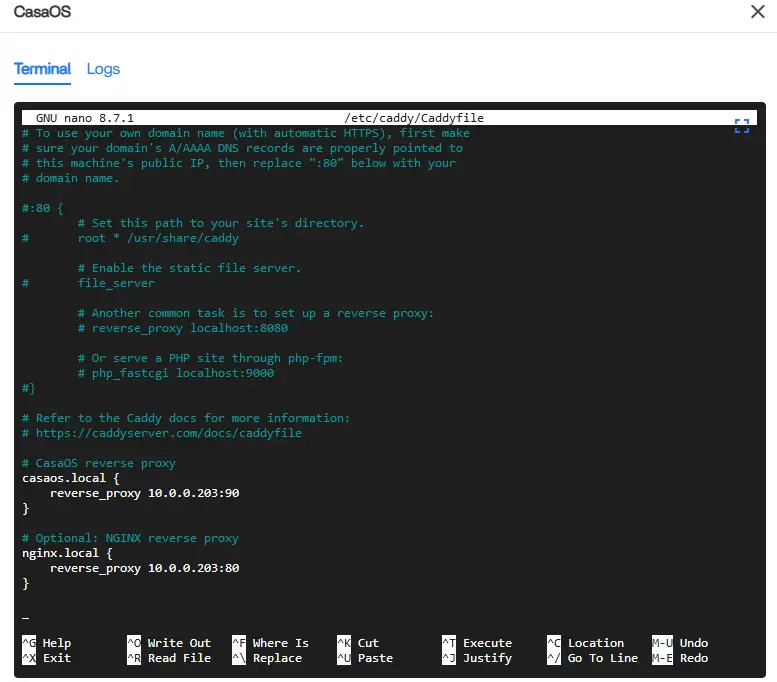Click the 'Refer to the Caddy docs' comment
777x682 pixels.
pos(186,418)
